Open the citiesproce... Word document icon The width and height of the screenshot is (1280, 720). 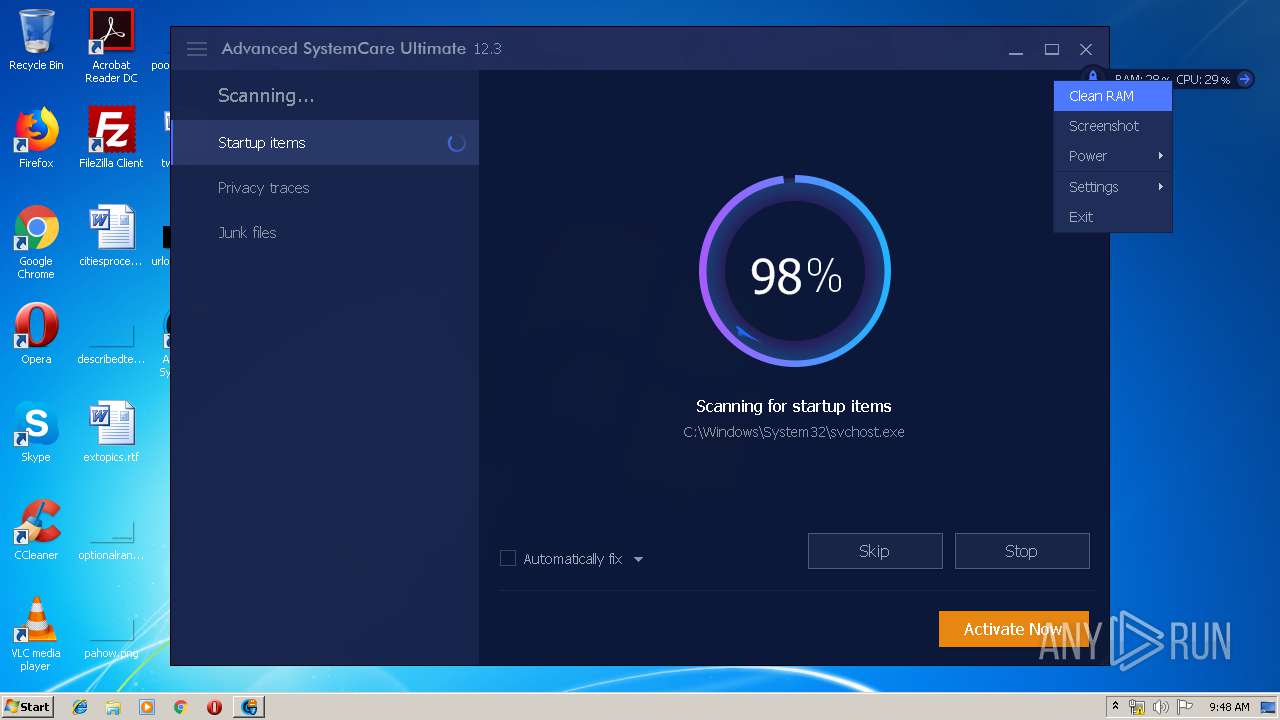(111, 237)
